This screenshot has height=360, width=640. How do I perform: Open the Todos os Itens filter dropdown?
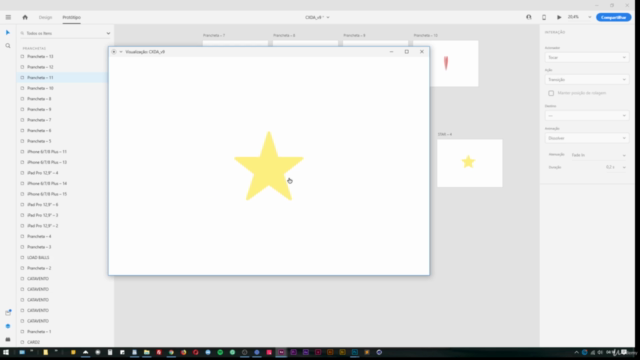(x=108, y=33)
